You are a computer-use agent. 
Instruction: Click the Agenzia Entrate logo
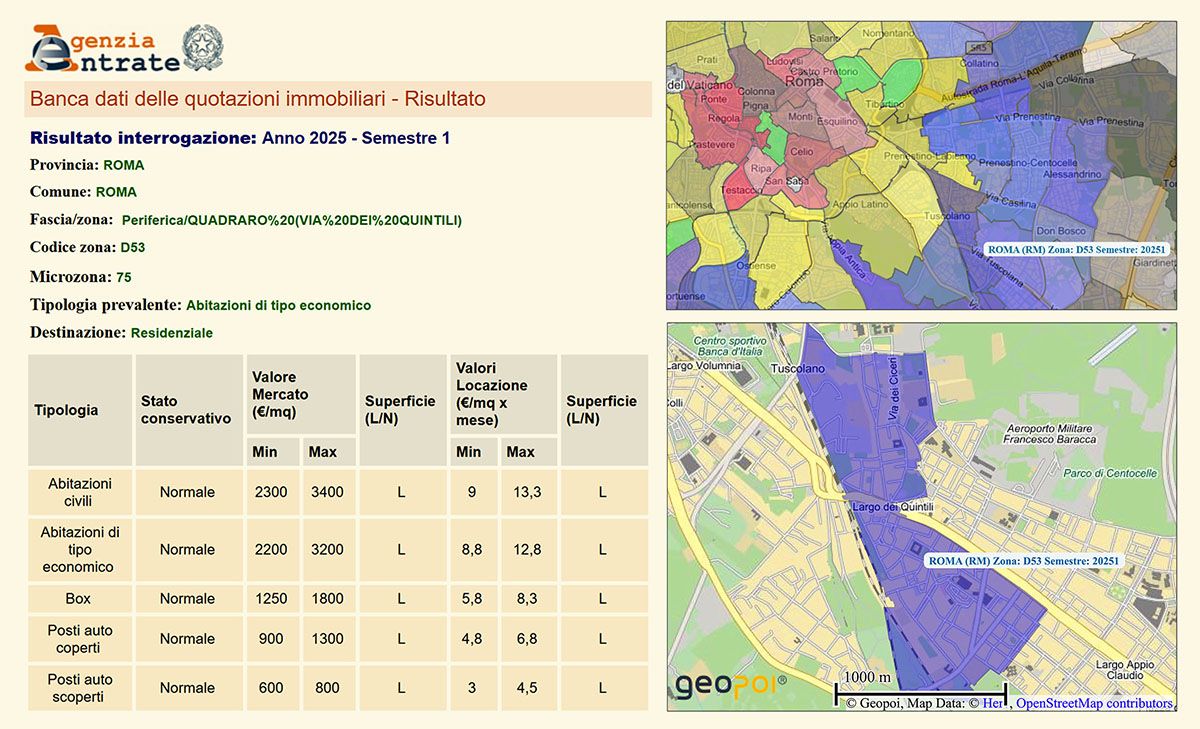[x=102, y=49]
